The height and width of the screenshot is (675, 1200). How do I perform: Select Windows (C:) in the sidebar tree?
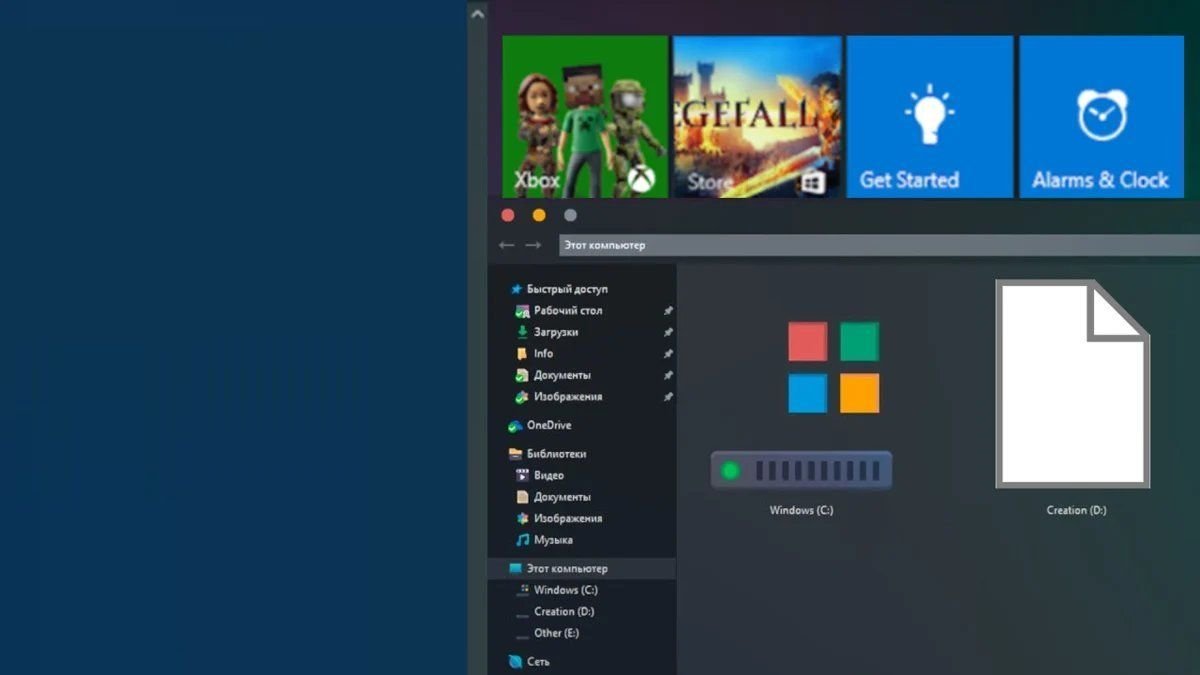click(x=565, y=590)
